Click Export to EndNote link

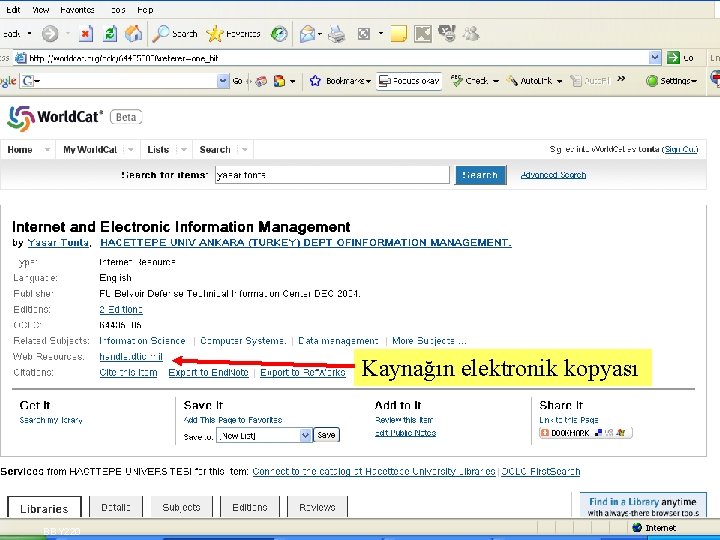coord(208,372)
